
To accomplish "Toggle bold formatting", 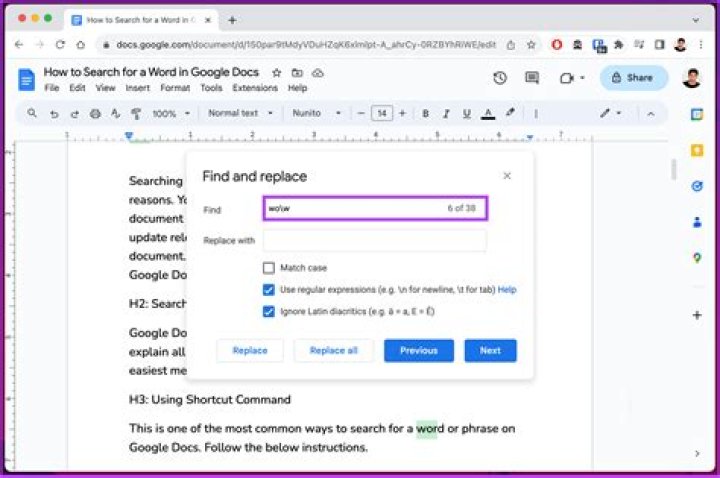I will (x=425, y=114).
